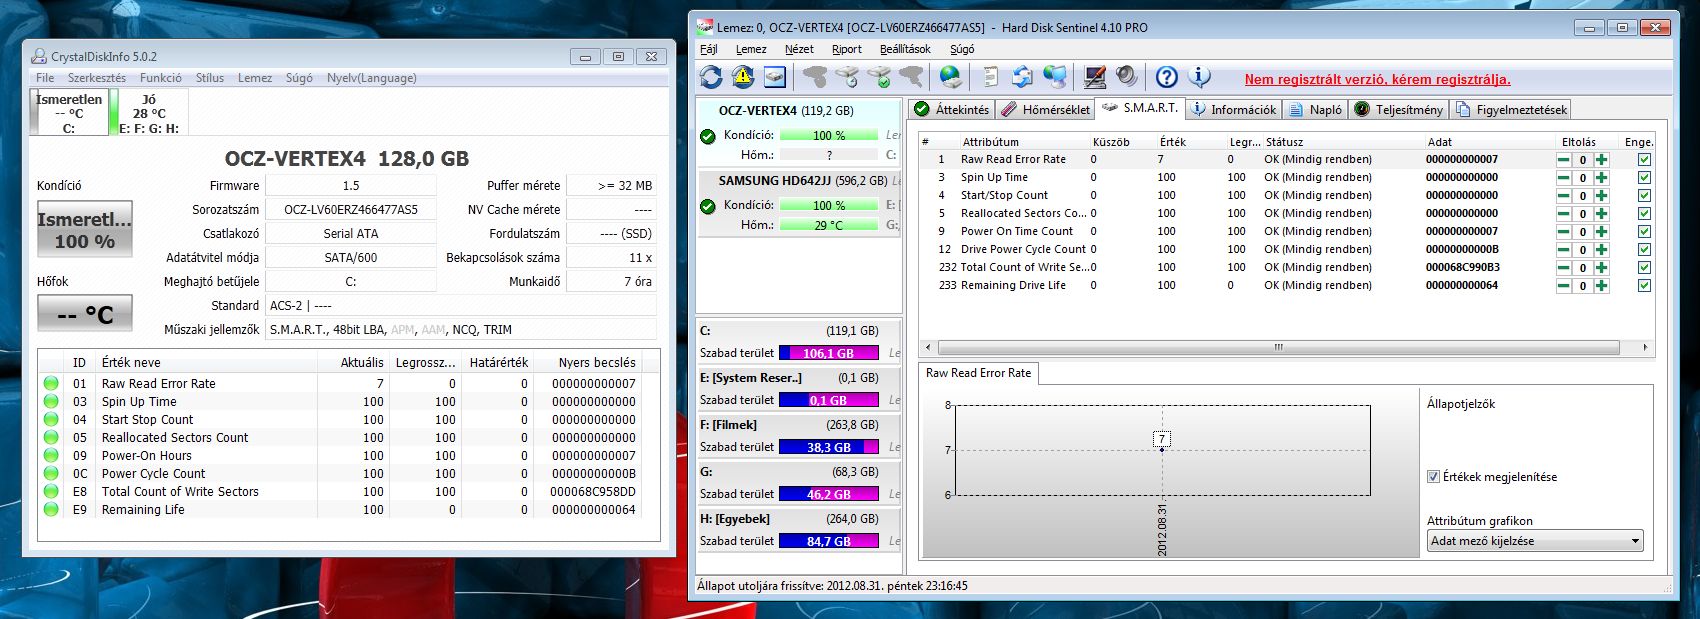
Task: Click the info bubble toolbar icon
Action: (1199, 77)
